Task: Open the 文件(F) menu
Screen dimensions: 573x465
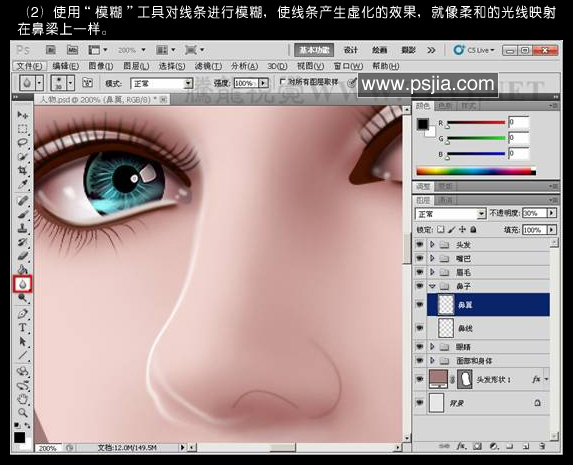Action: coord(30,66)
